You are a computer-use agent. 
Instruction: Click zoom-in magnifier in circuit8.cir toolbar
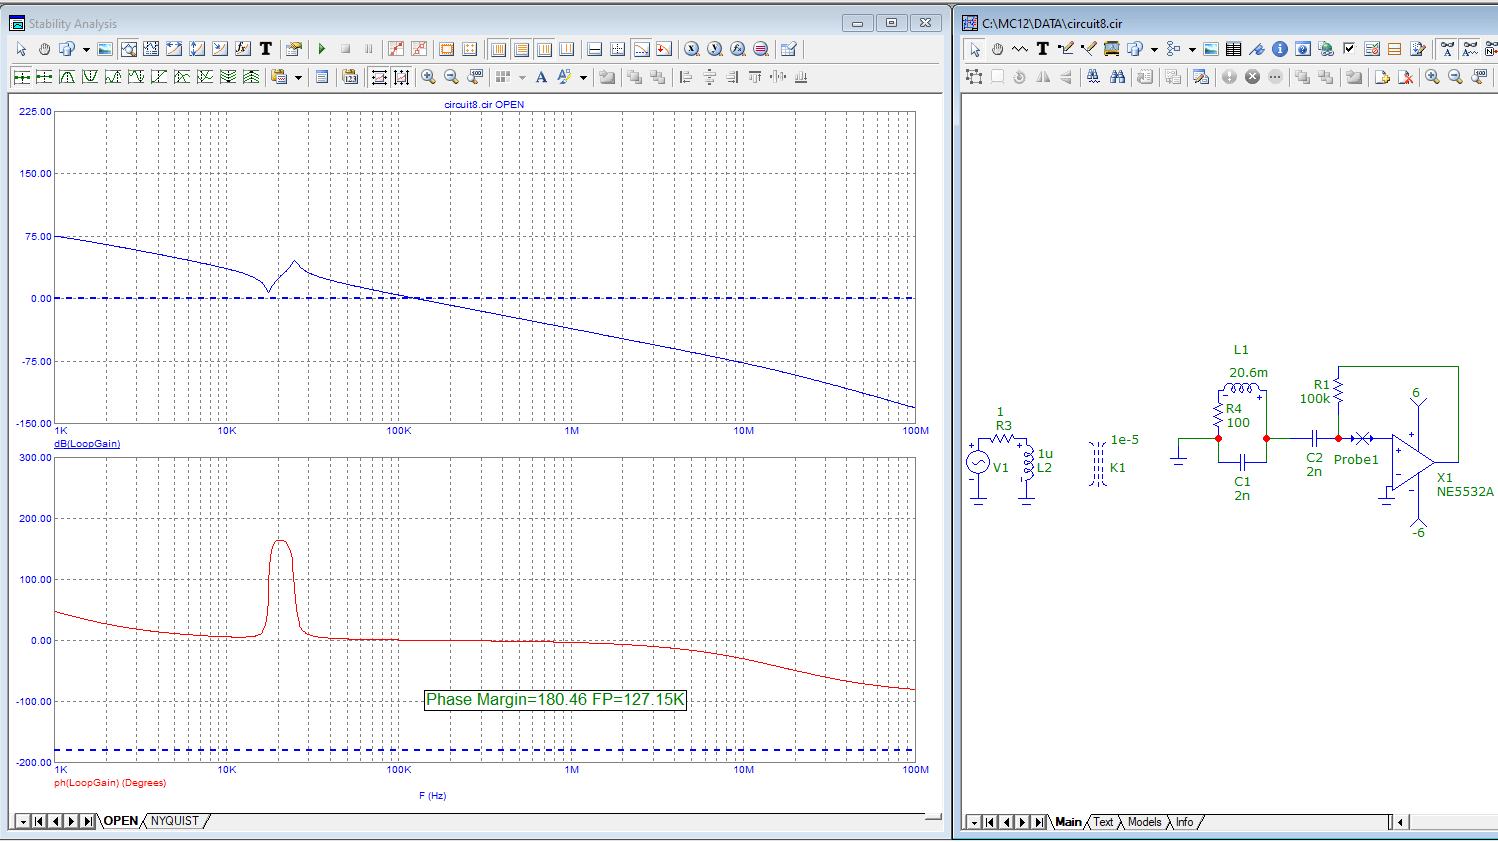[x=1432, y=77]
